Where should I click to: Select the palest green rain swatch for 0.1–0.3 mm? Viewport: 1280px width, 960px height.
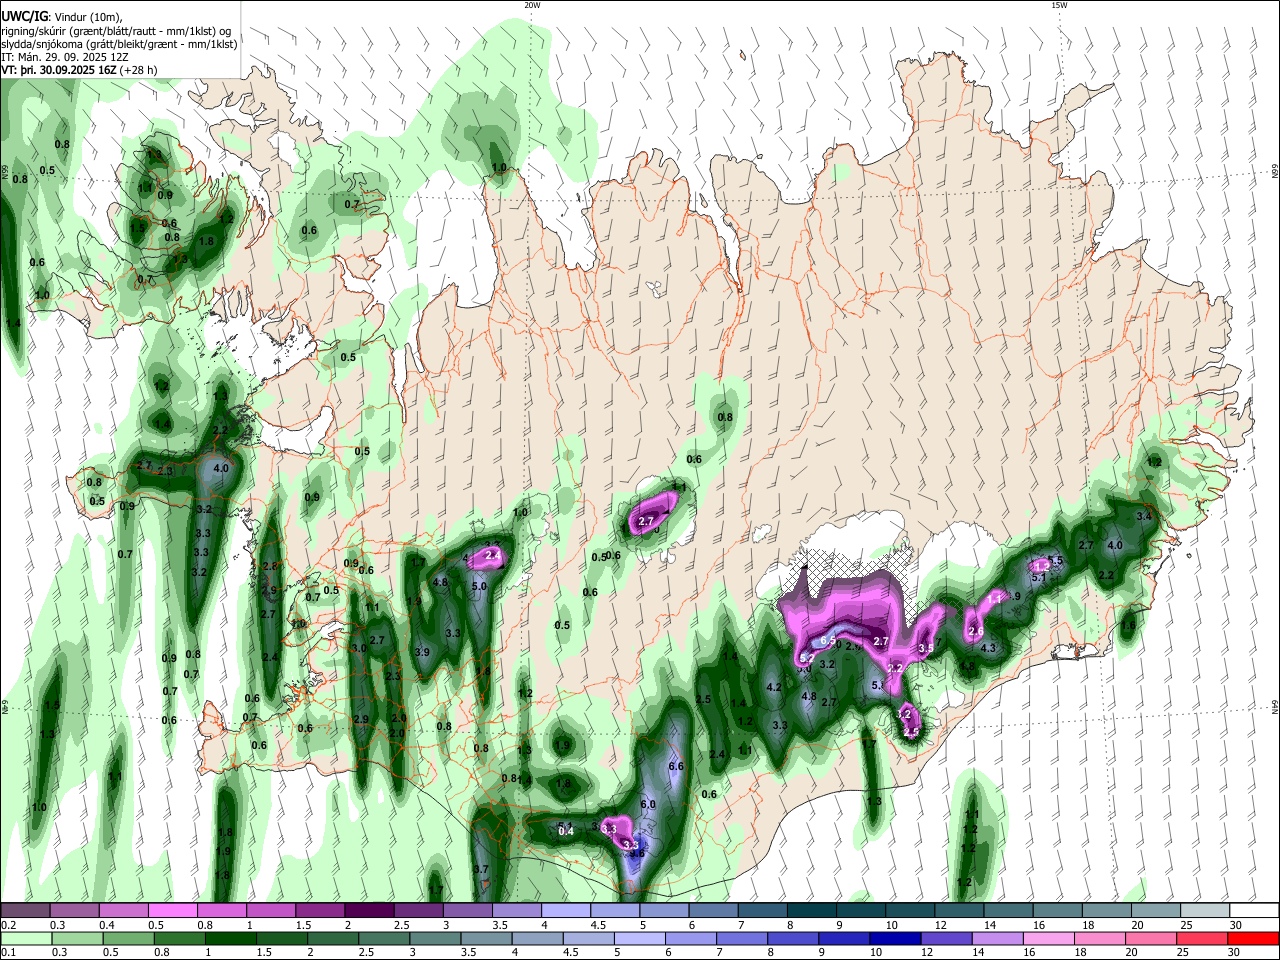pos(25,939)
